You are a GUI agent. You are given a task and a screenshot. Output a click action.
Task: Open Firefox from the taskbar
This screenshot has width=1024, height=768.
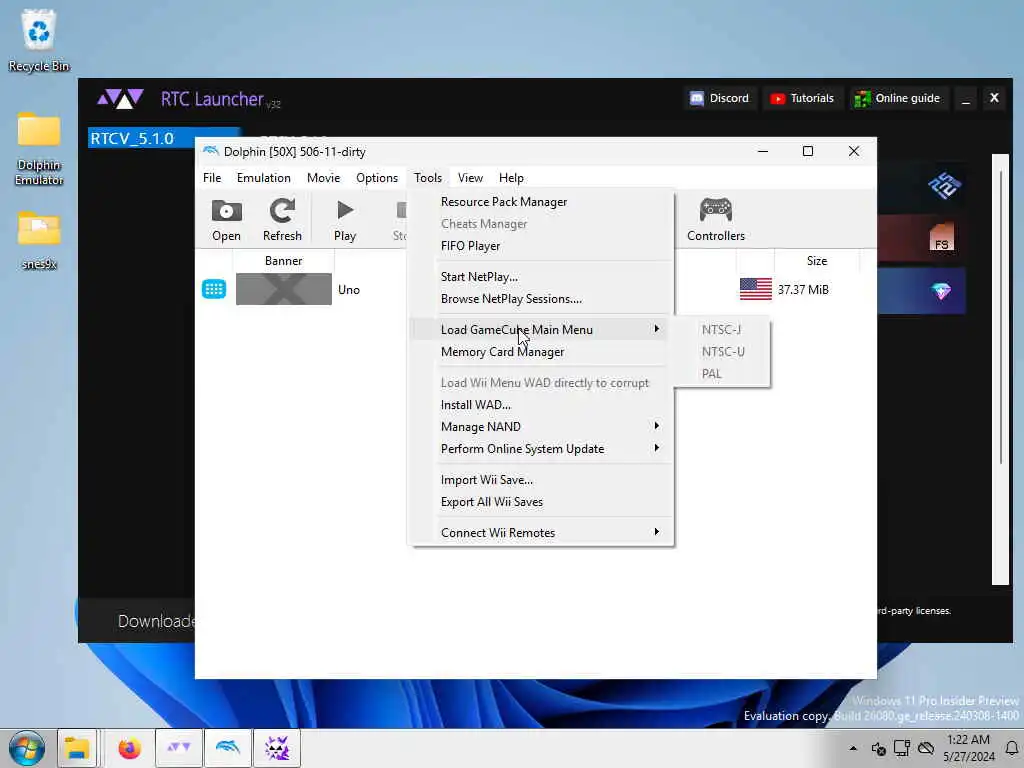(x=129, y=748)
